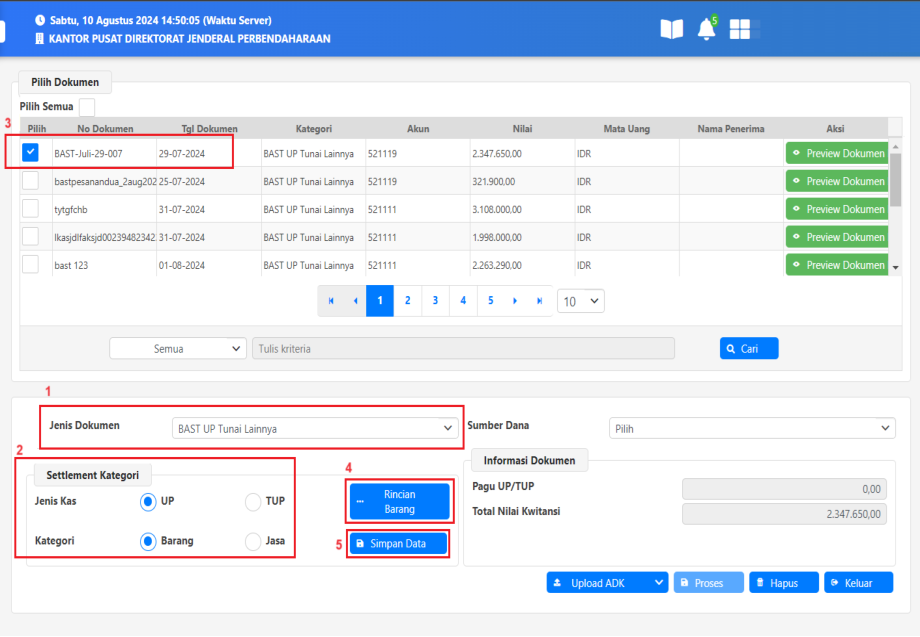Select the TUP radio button for Jenis Kas
This screenshot has width=920, height=637.
tap(252, 501)
